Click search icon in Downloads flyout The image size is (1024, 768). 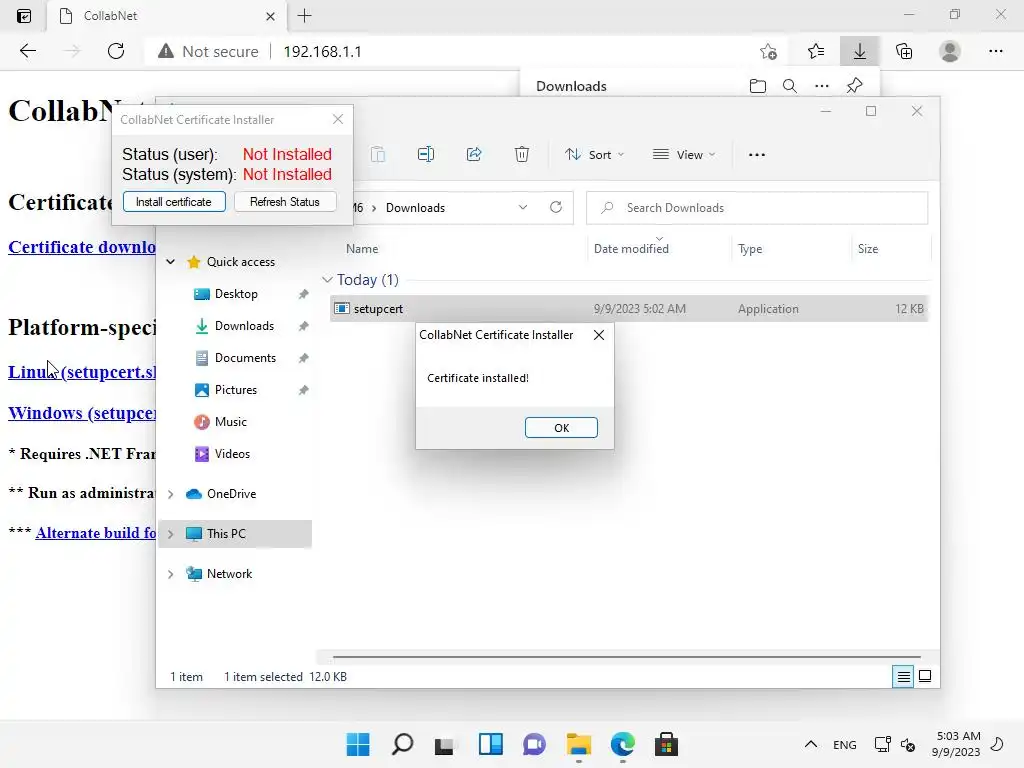pyautogui.click(x=790, y=86)
